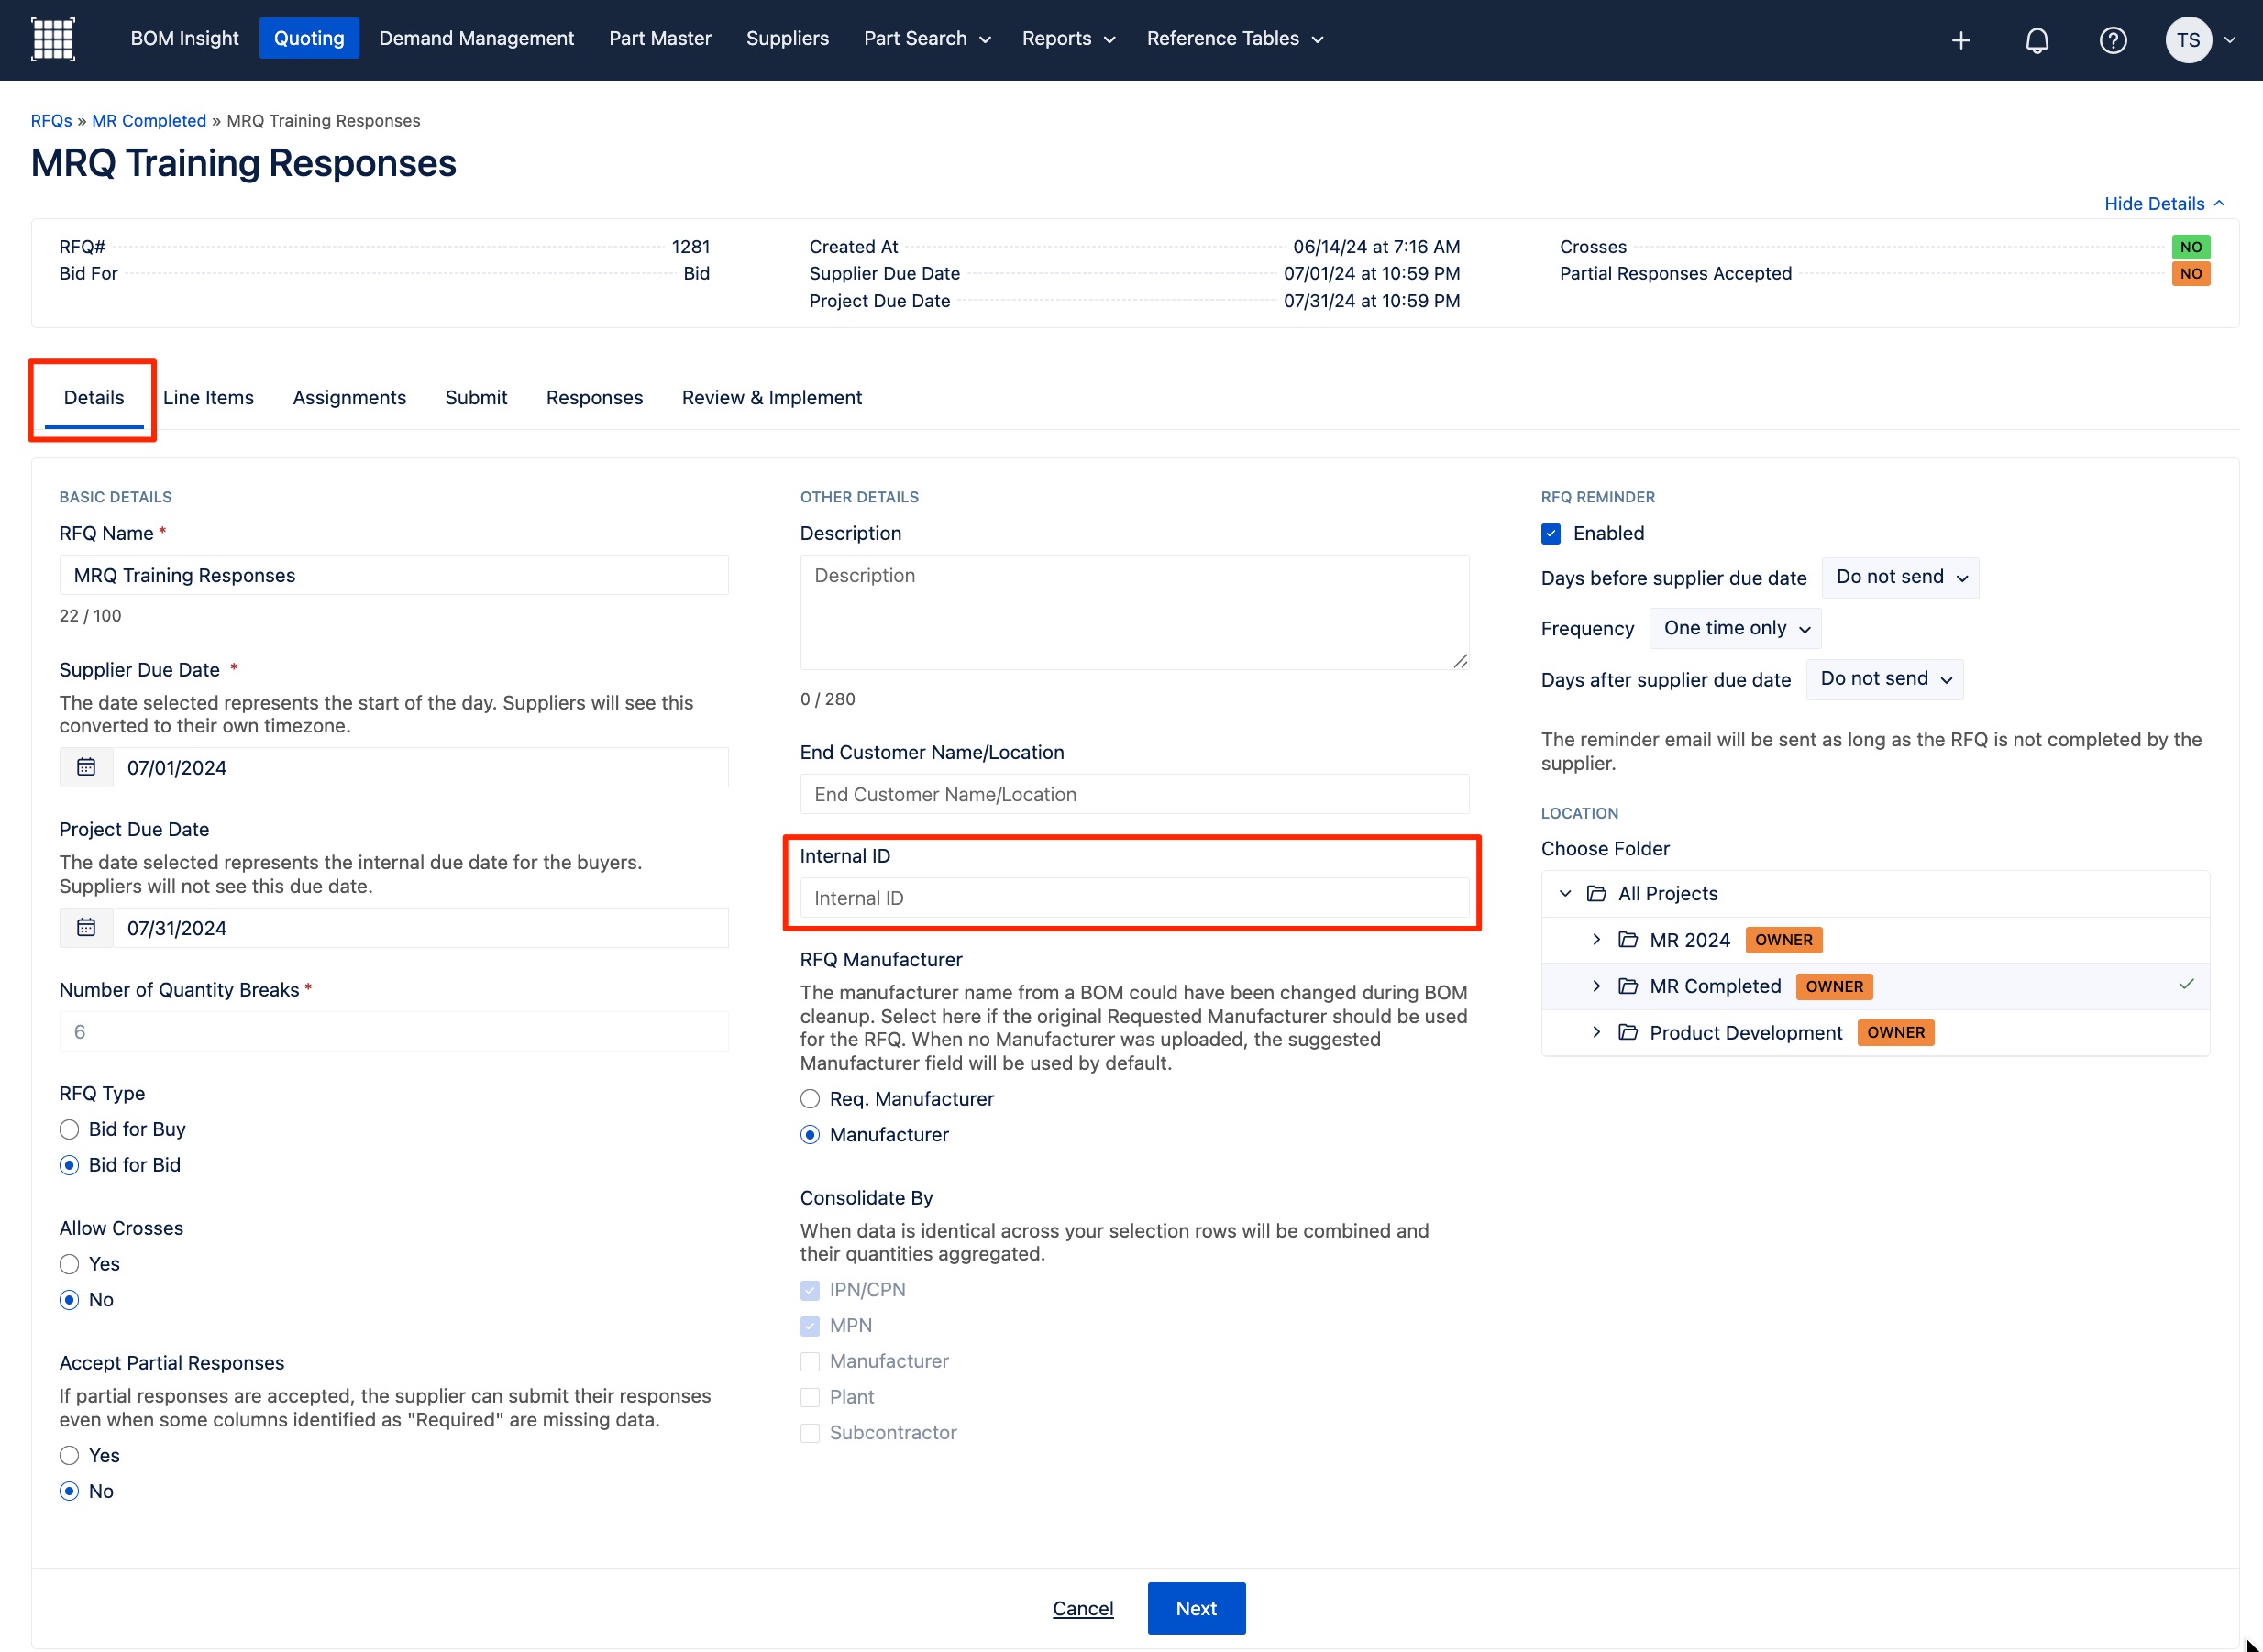Open calendar icon for Project Due Date
2263x1652 pixels.
click(86, 928)
